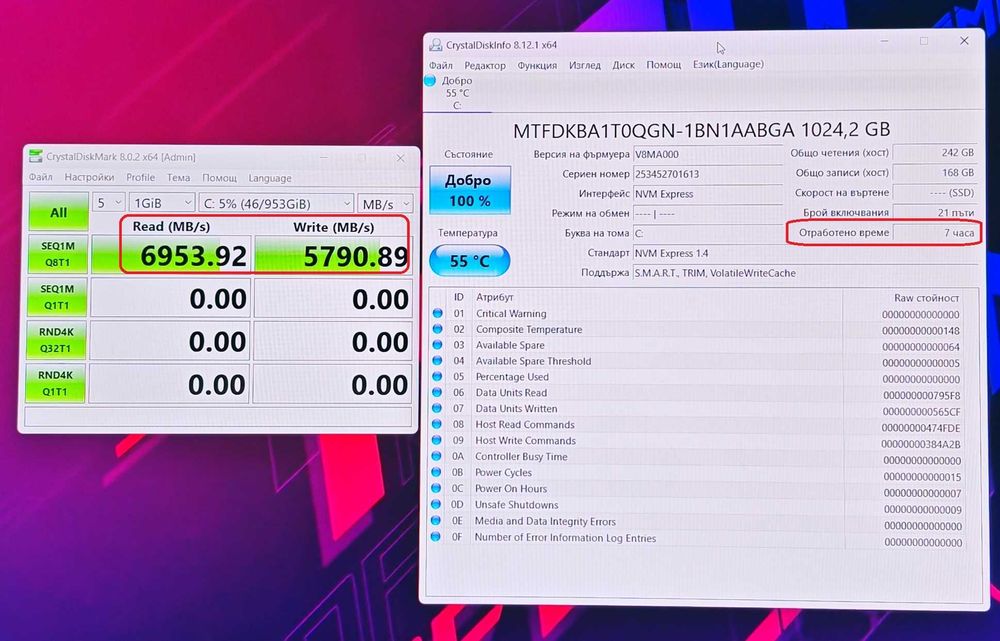The height and width of the screenshot is (641, 1000).
Task: Click the Брой включвания value 21 пъти
Action: click(935, 212)
